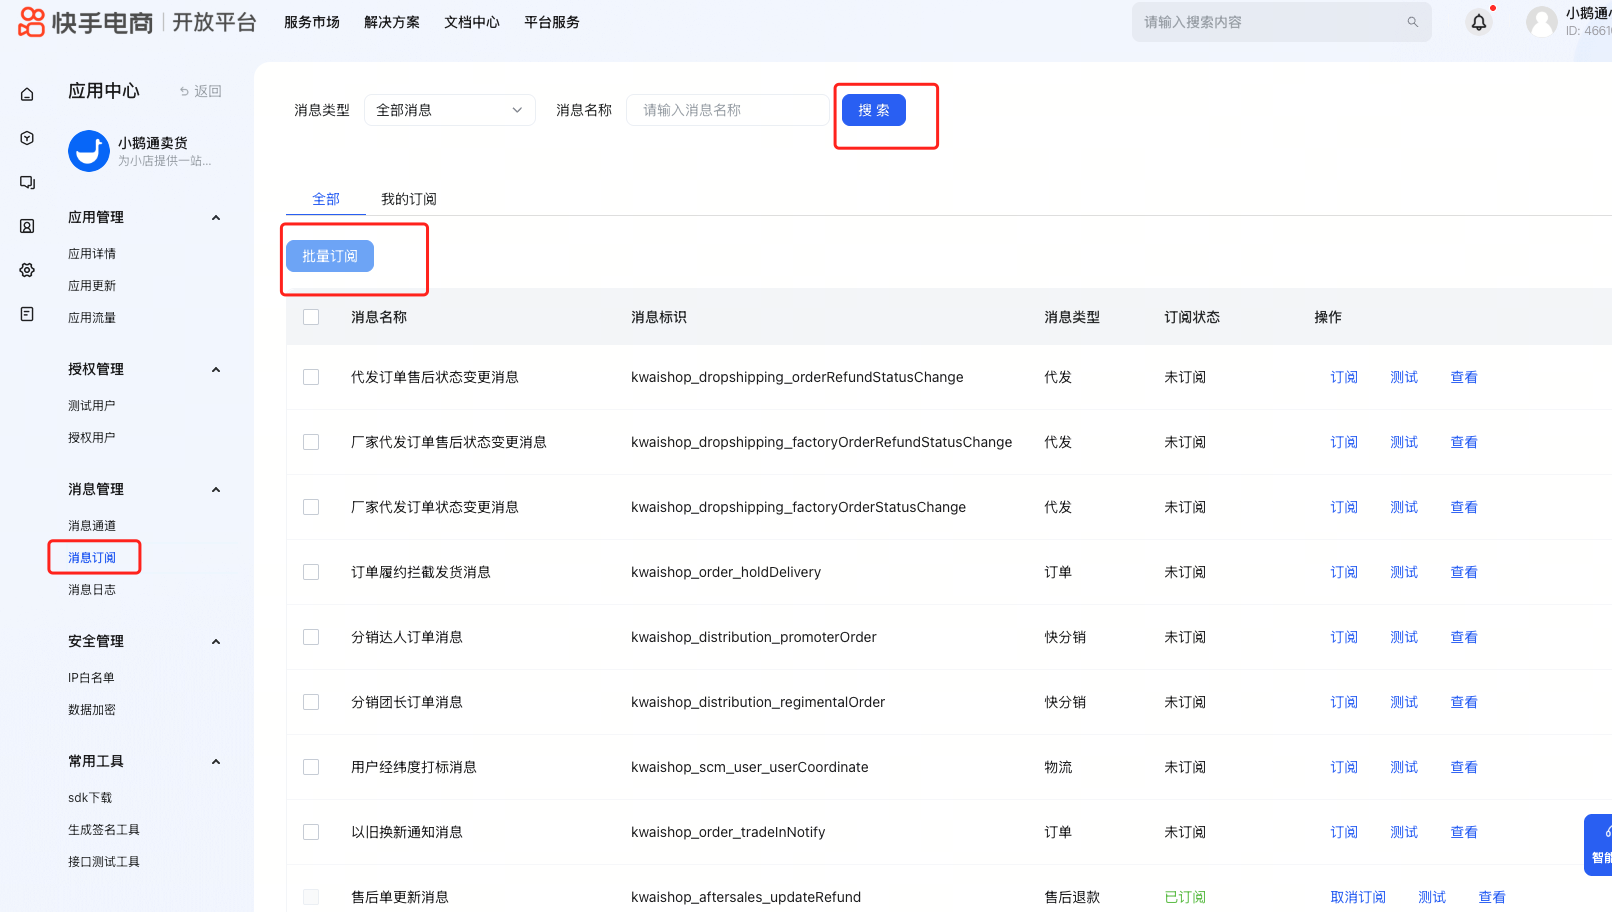Click 订阅 for kwaishop_order_holdDelivery
1612x912 pixels.
point(1344,572)
